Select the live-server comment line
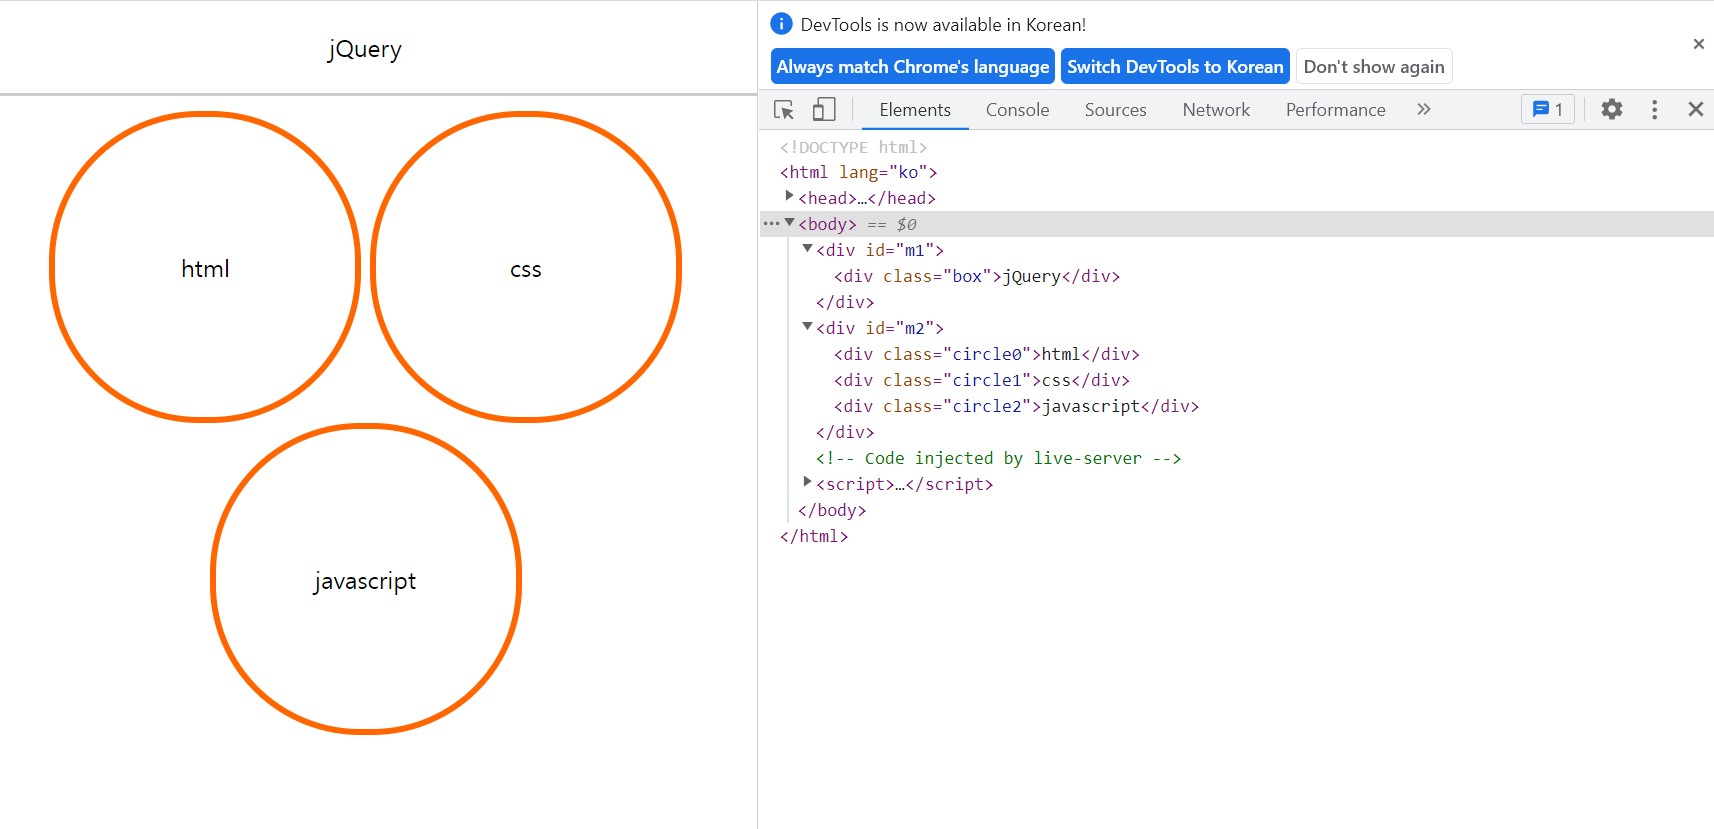 click(x=998, y=458)
